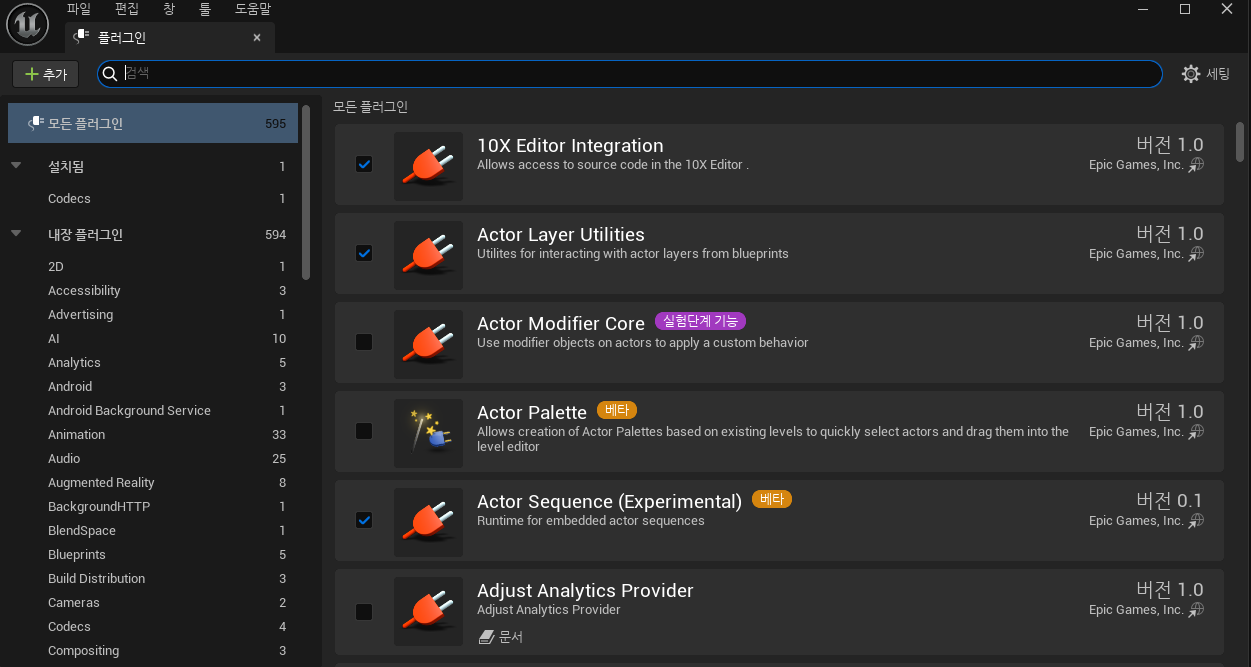The image size is (1251, 667).
Task: Click the plug icon beside 모든 플러그인
Action: 36,123
